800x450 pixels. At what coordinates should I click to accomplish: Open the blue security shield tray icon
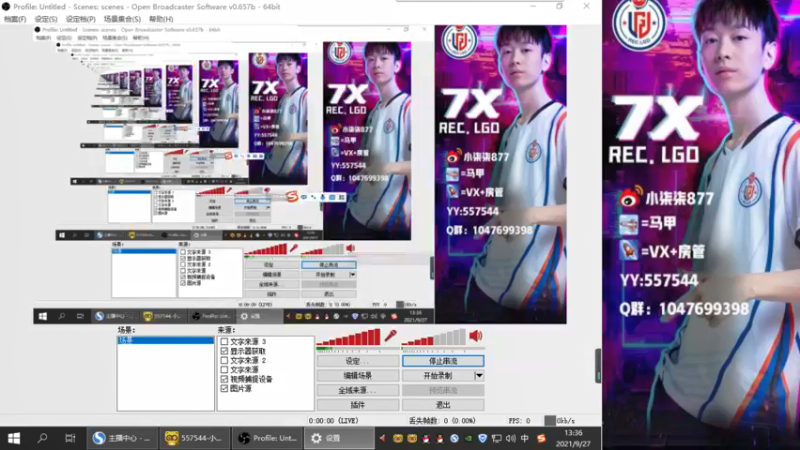pos(483,438)
